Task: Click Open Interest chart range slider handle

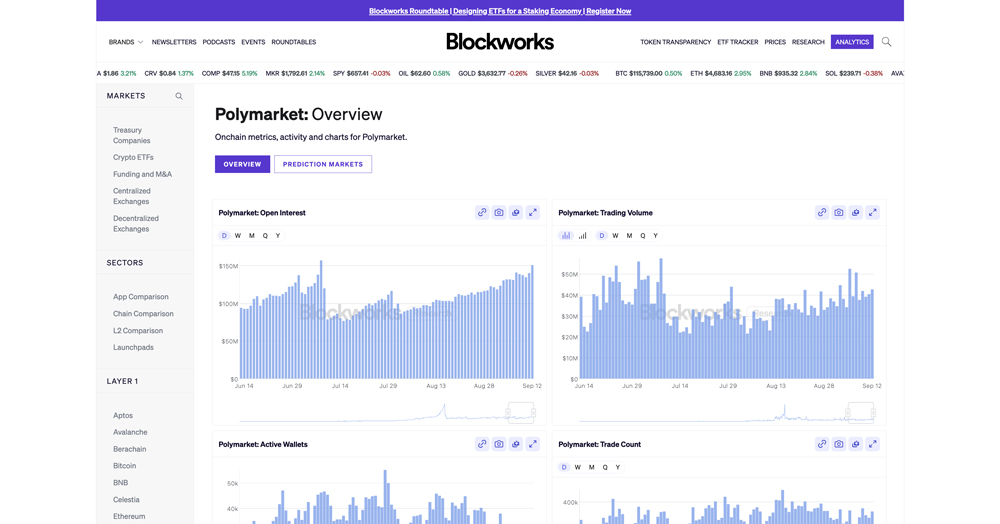Action: [x=509, y=411]
